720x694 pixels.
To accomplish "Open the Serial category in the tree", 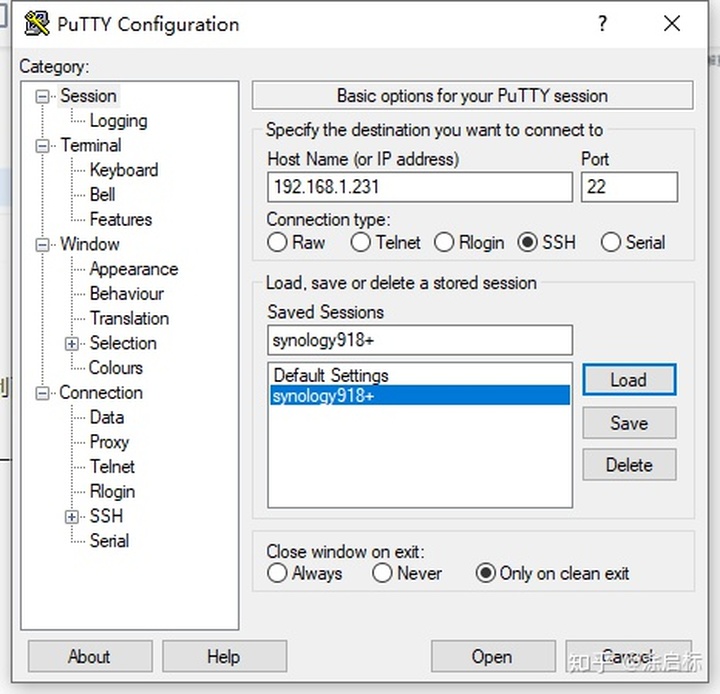I will coord(109,541).
